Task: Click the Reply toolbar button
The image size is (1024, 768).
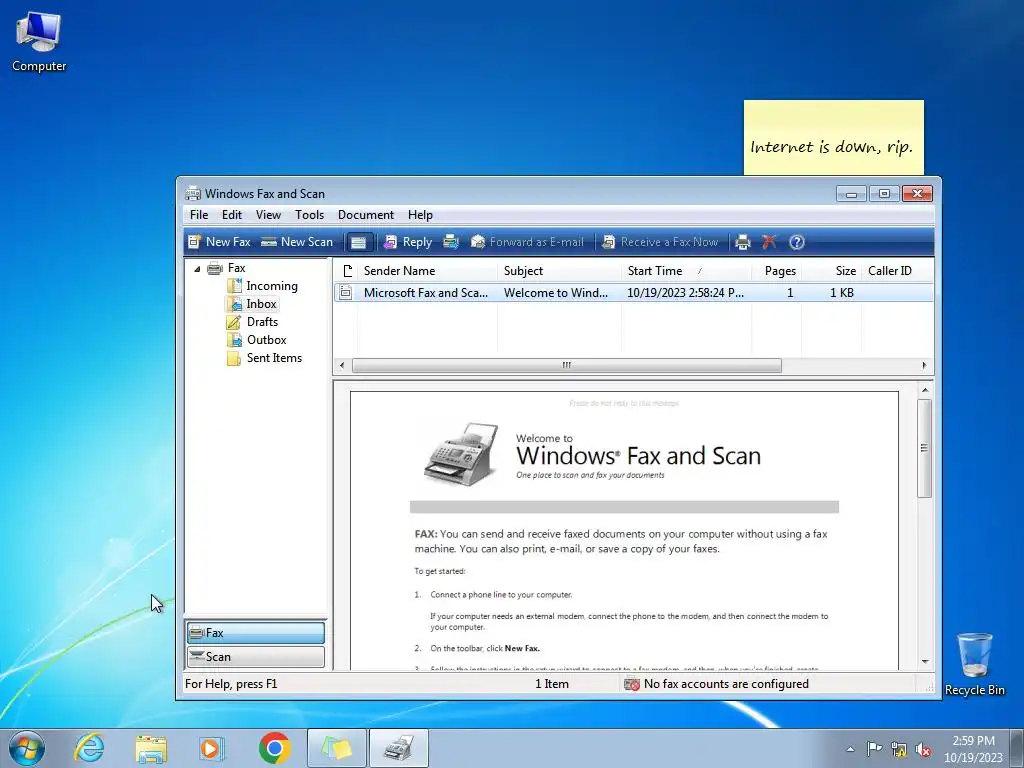Action: [408, 242]
